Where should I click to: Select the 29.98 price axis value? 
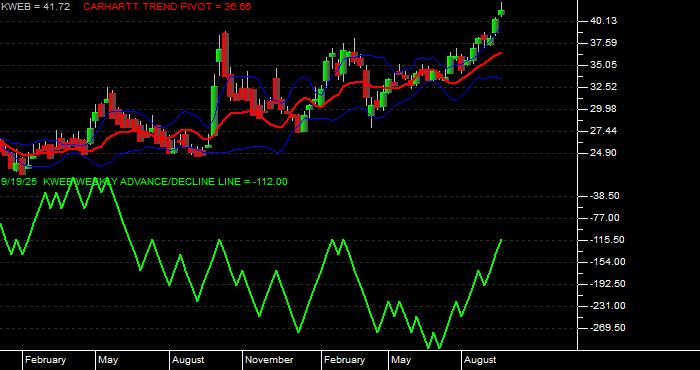pyautogui.click(x=604, y=109)
